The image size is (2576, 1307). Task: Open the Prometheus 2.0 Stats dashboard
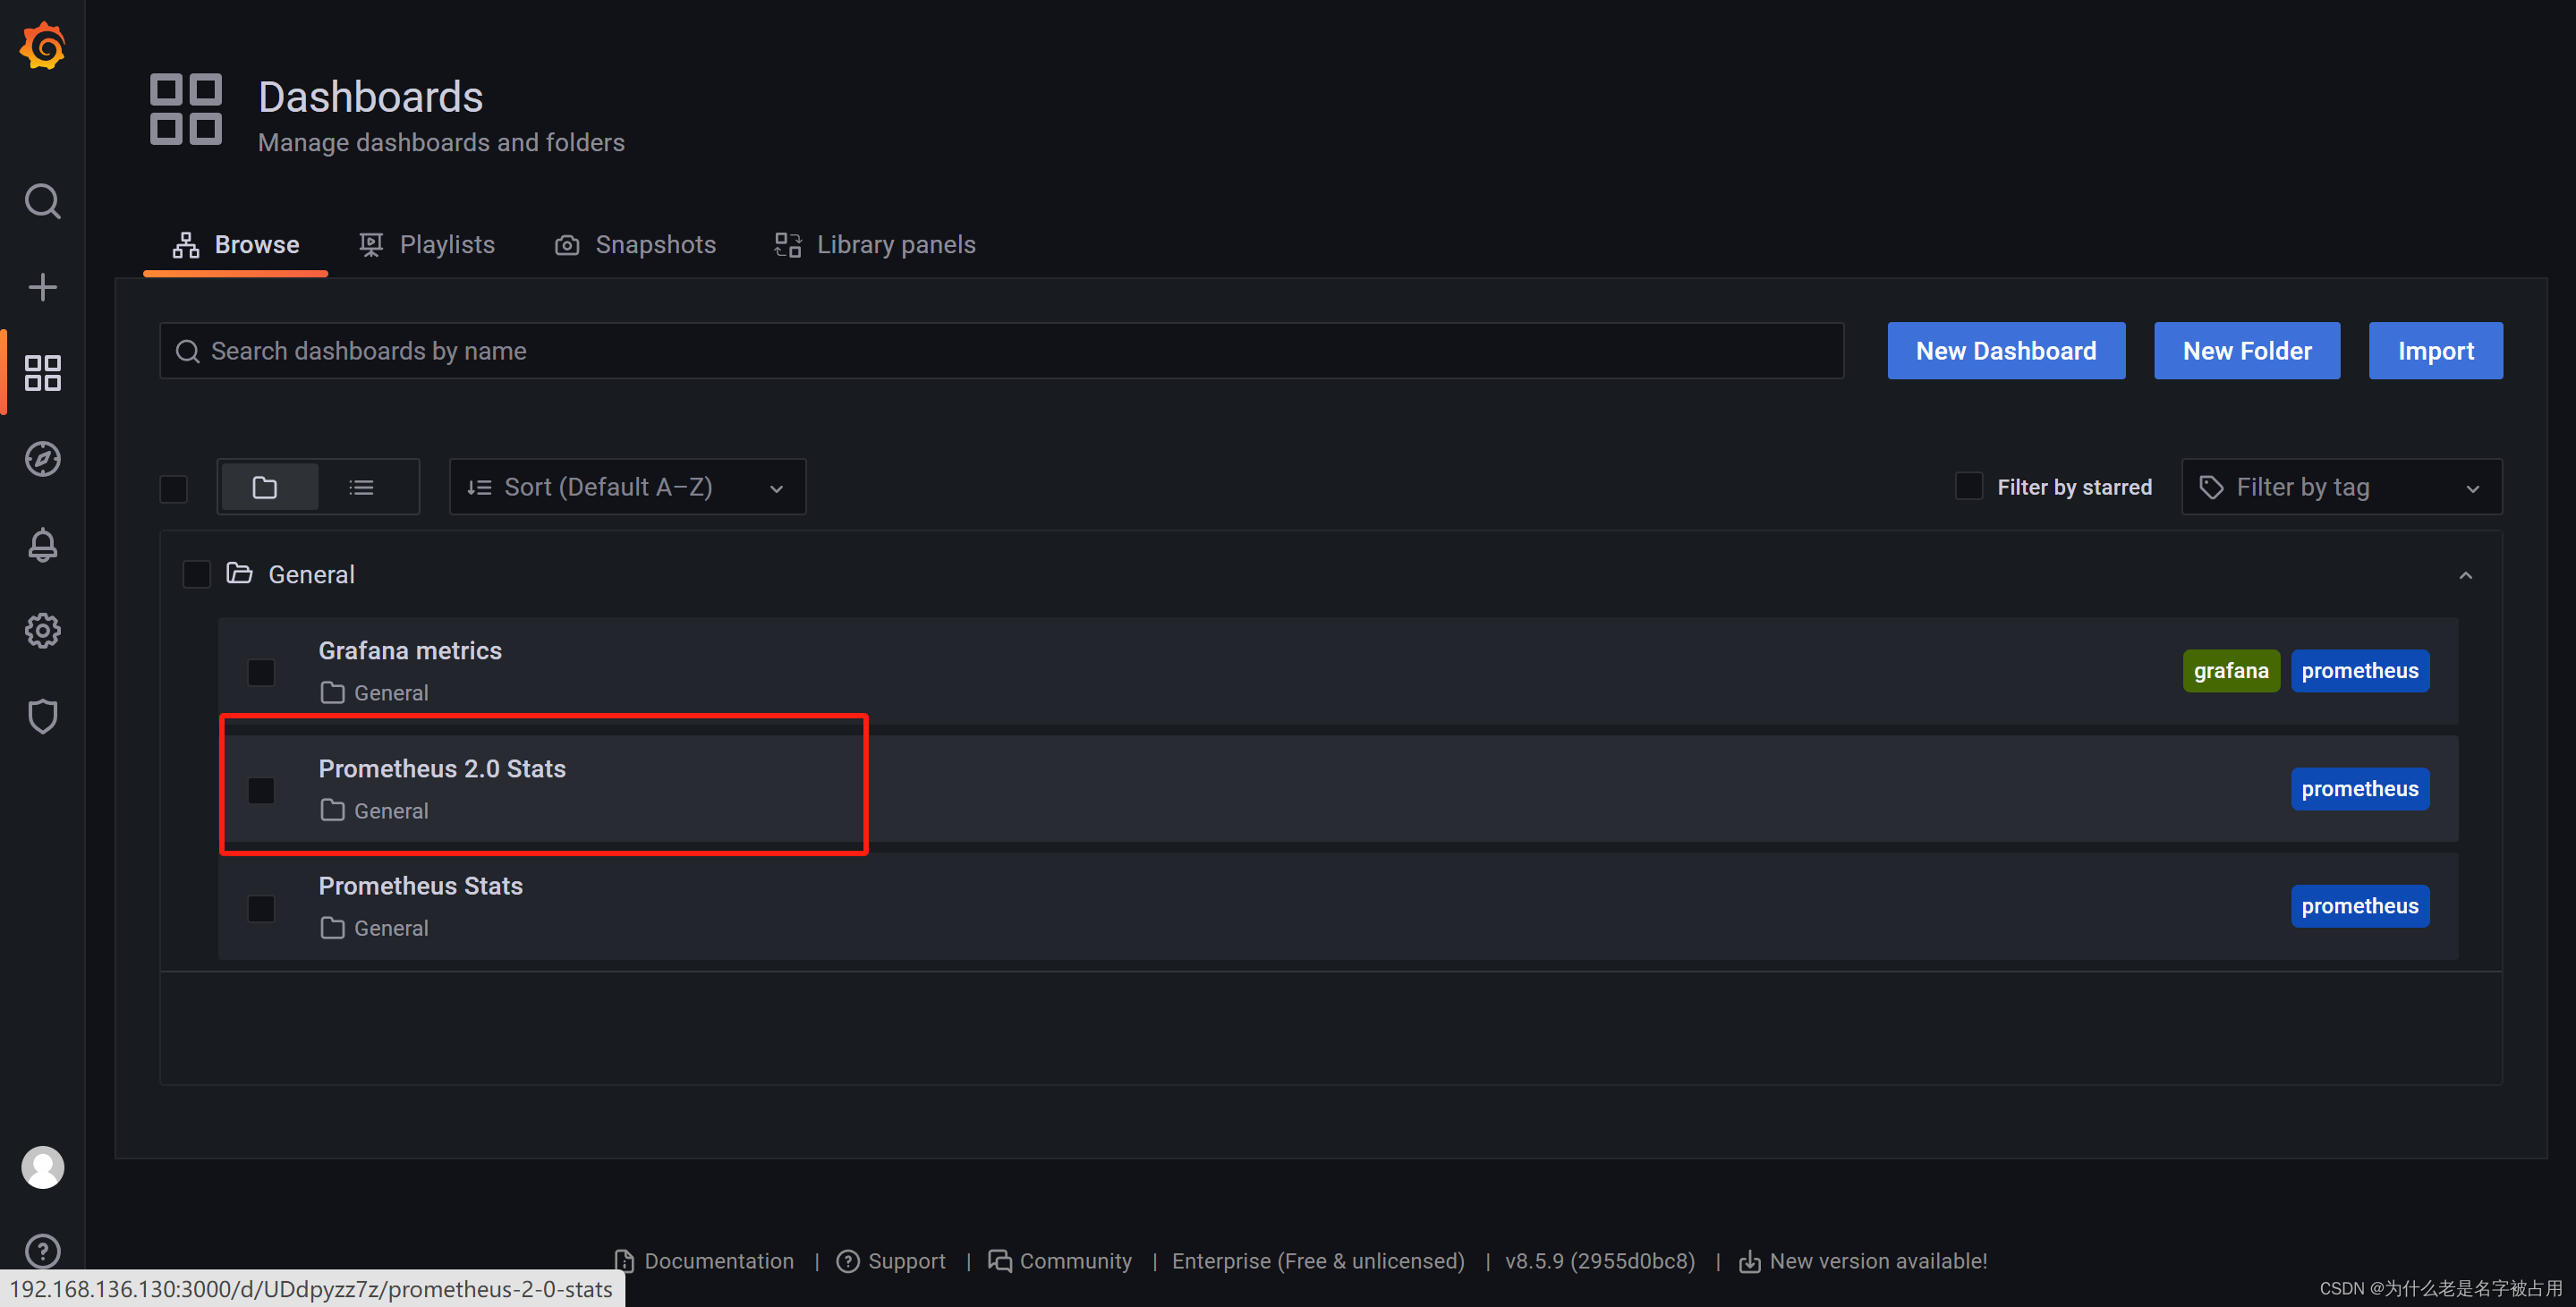tap(442, 769)
